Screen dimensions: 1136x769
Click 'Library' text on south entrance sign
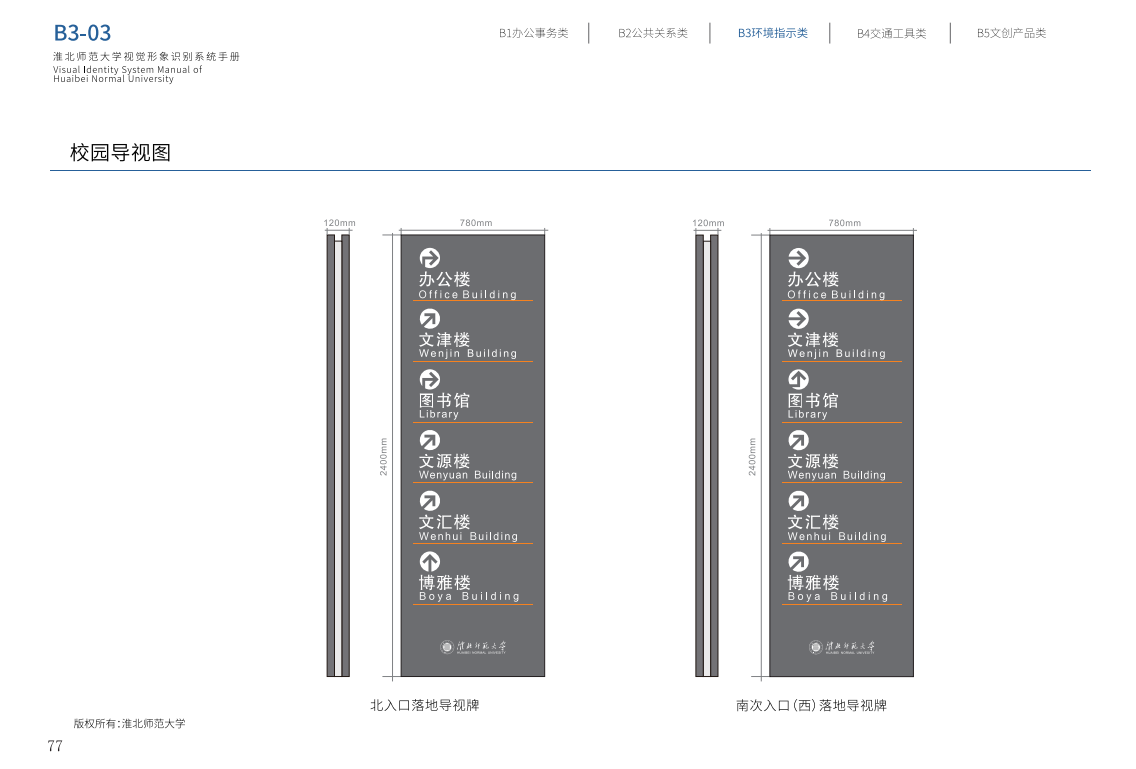pyautogui.click(x=808, y=415)
